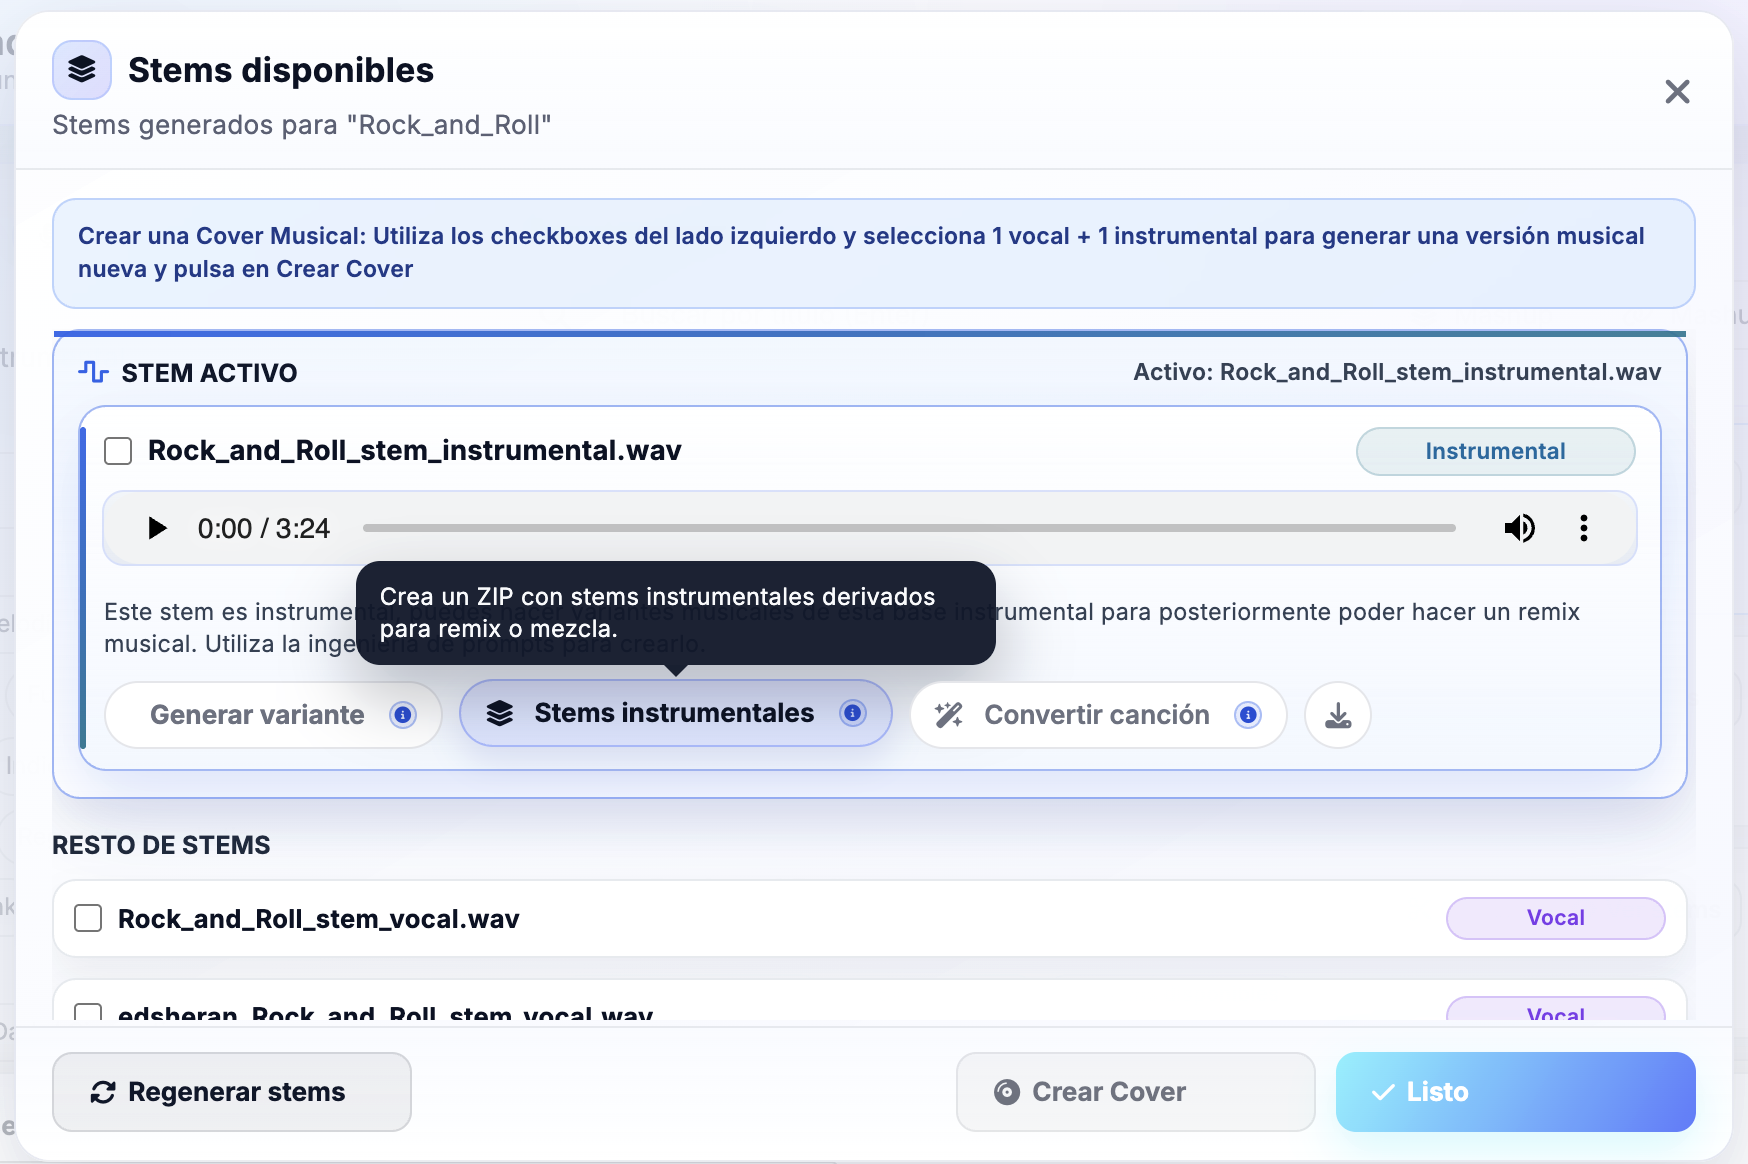This screenshot has height=1164, width=1748.
Task: Click the Instrumental tag badge
Action: [1495, 451]
